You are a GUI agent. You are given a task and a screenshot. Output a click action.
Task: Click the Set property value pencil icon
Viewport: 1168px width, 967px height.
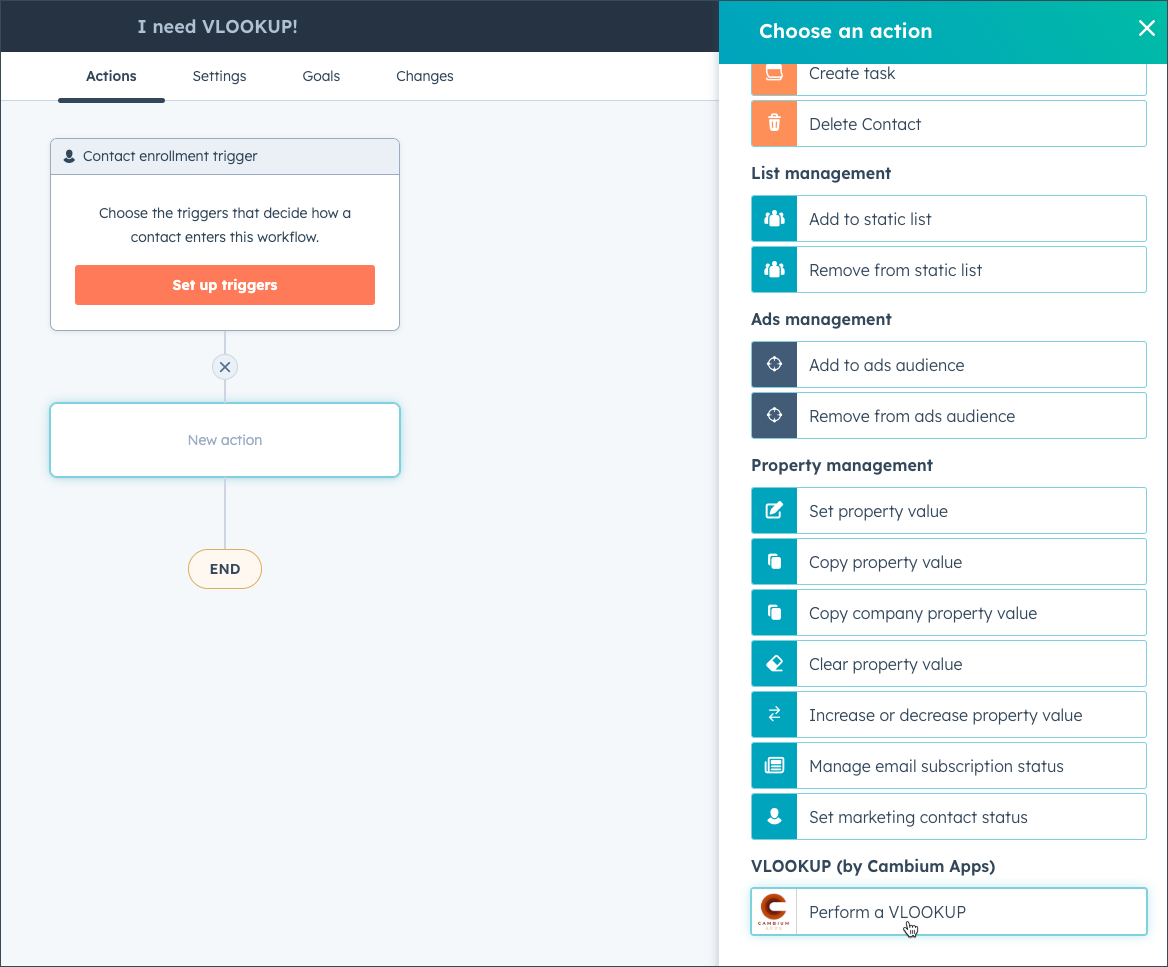coord(774,511)
